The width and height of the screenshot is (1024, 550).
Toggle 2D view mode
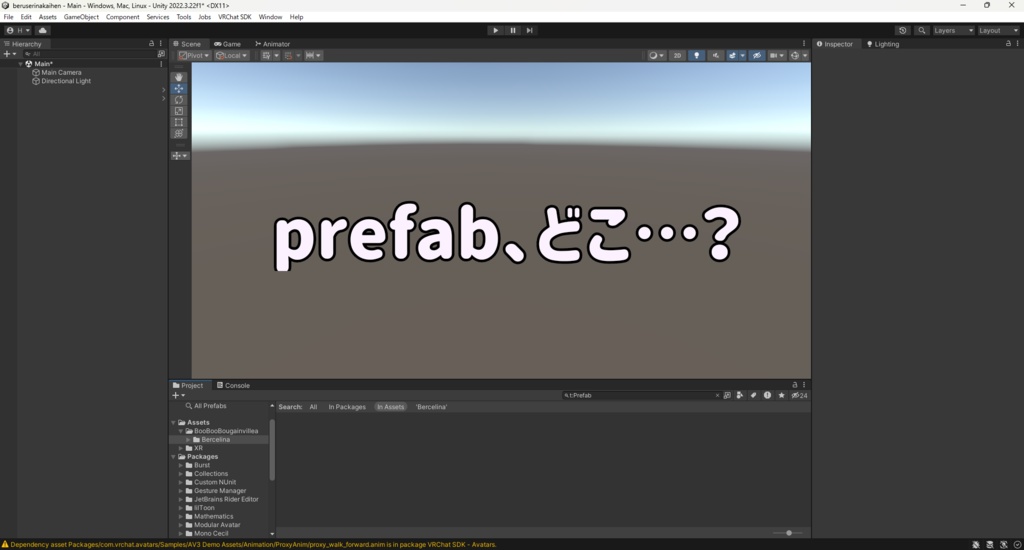coord(677,56)
